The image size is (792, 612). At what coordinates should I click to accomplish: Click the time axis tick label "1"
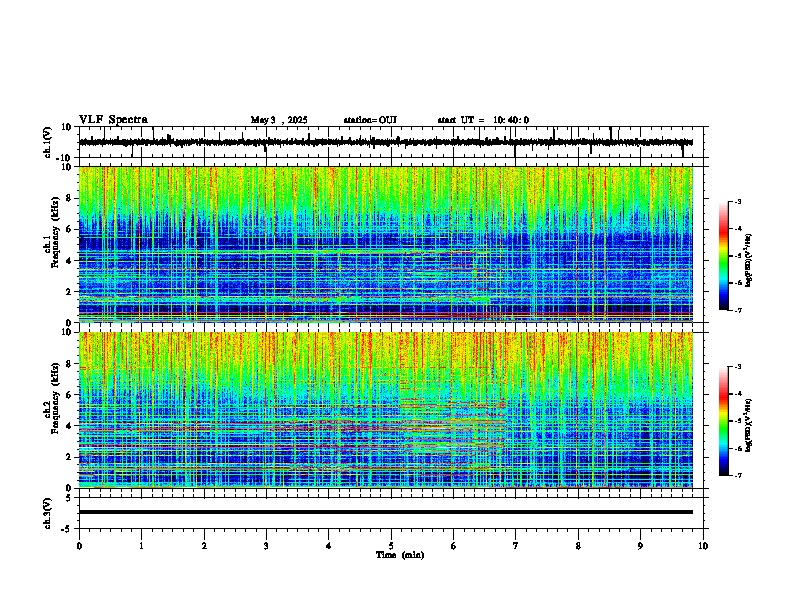(141, 546)
